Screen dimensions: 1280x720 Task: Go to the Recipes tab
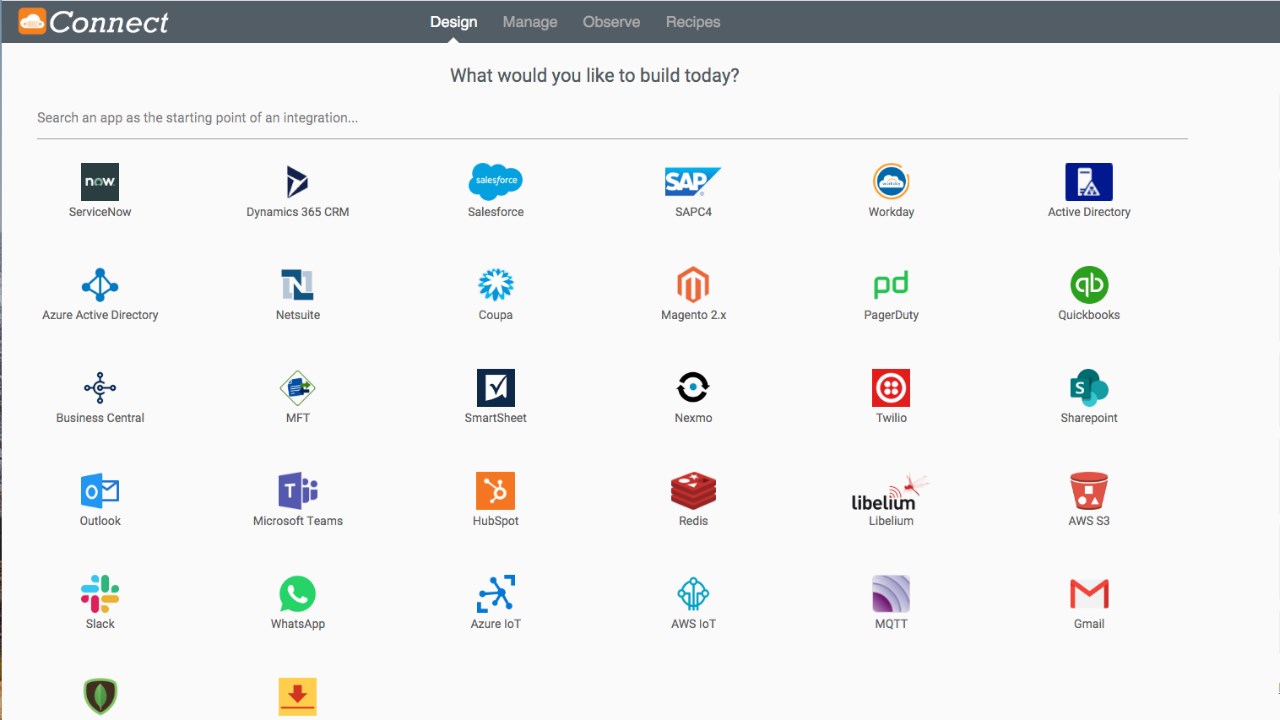(x=693, y=22)
